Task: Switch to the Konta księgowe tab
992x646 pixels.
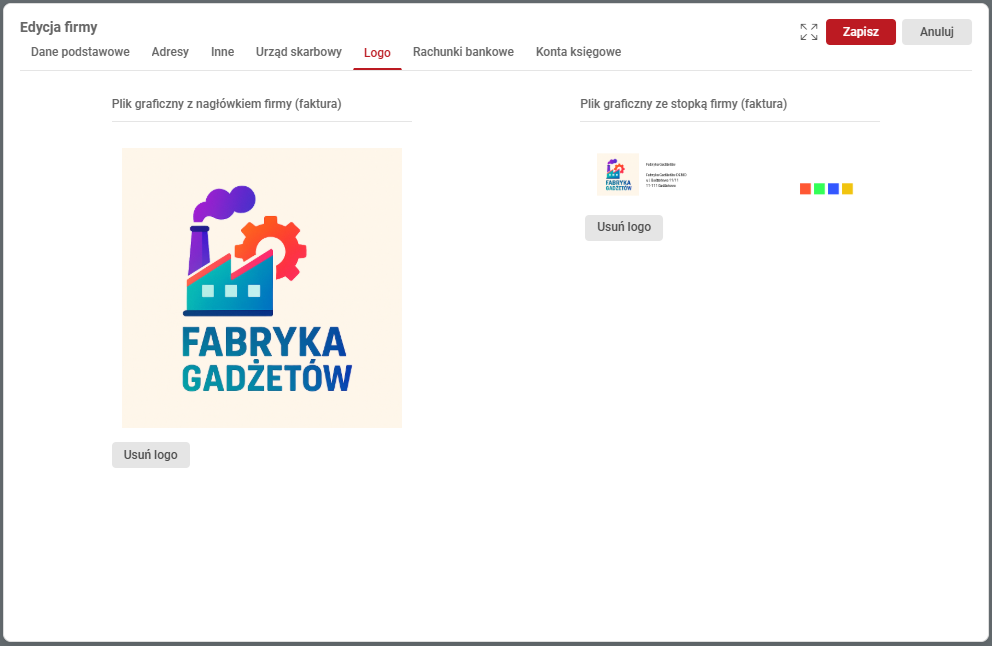Action: 578,52
